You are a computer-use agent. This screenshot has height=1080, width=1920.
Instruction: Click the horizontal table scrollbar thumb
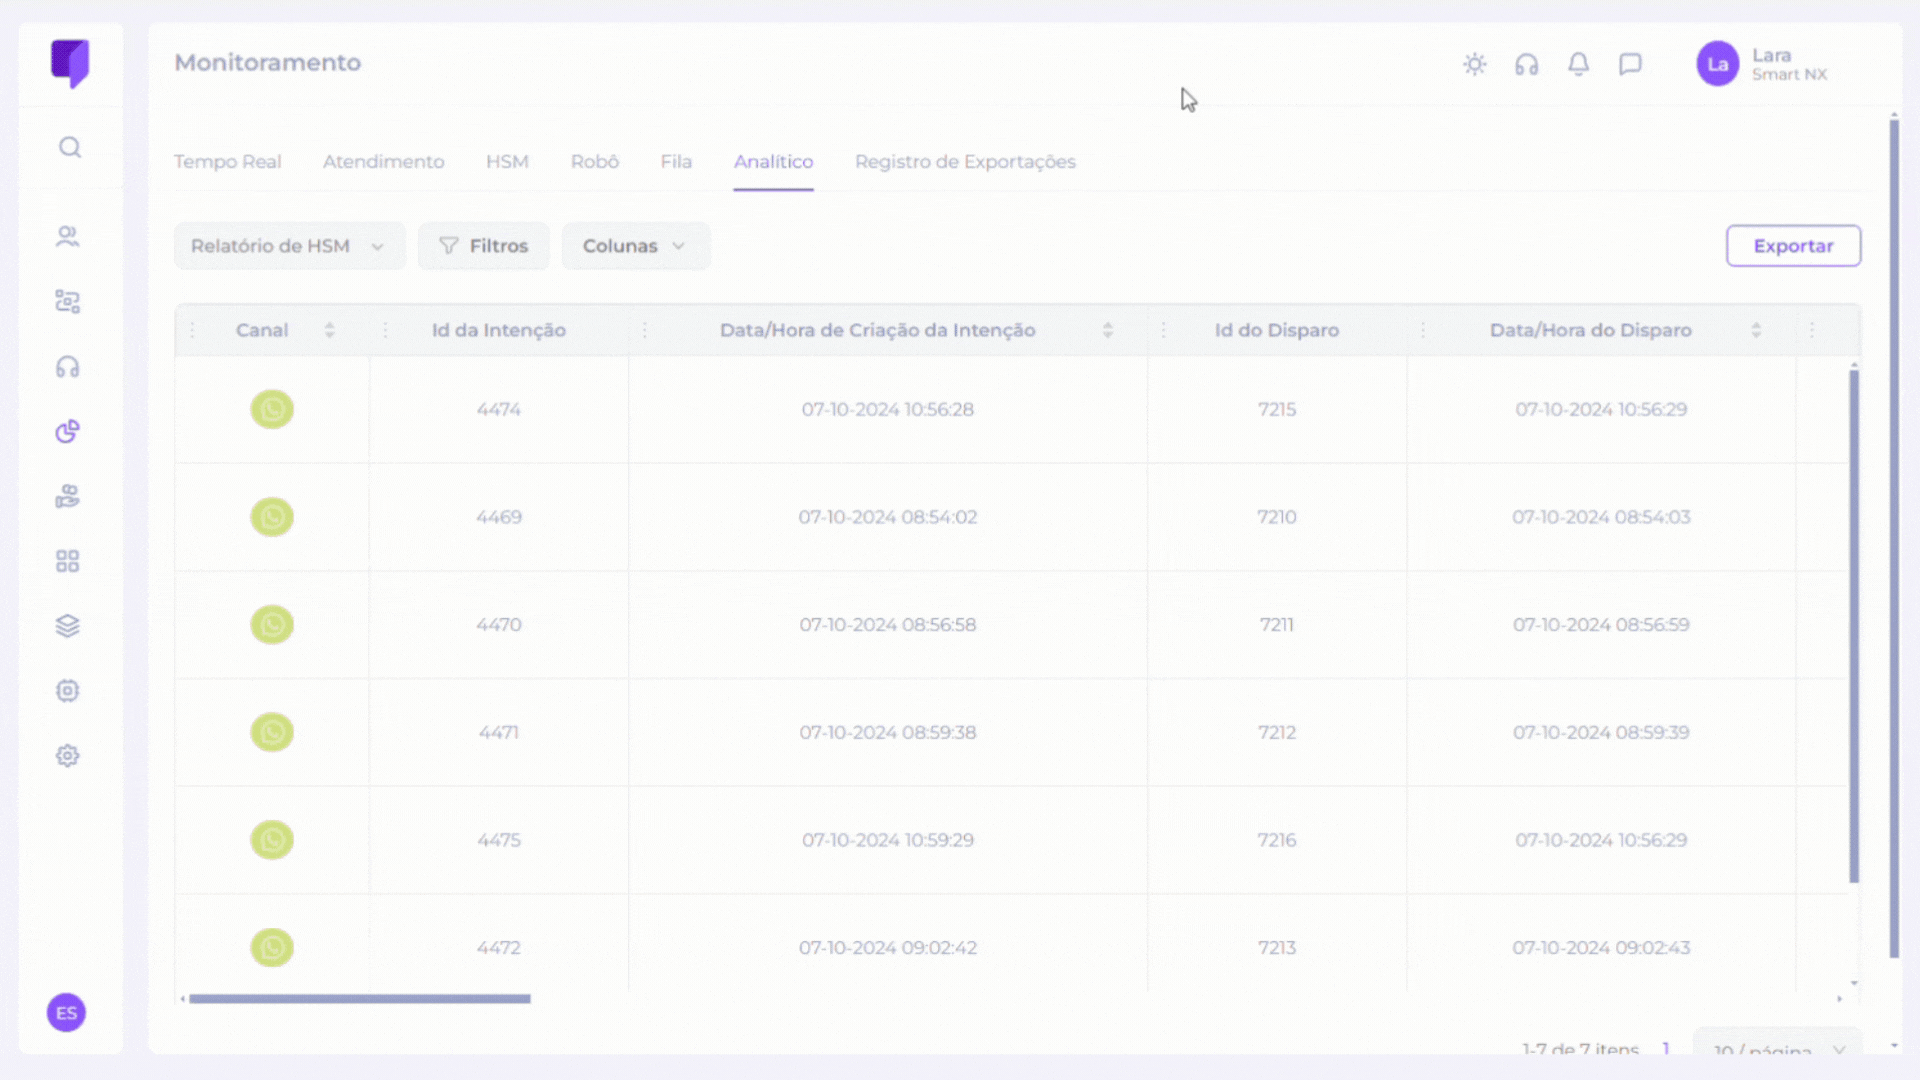point(360,999)
